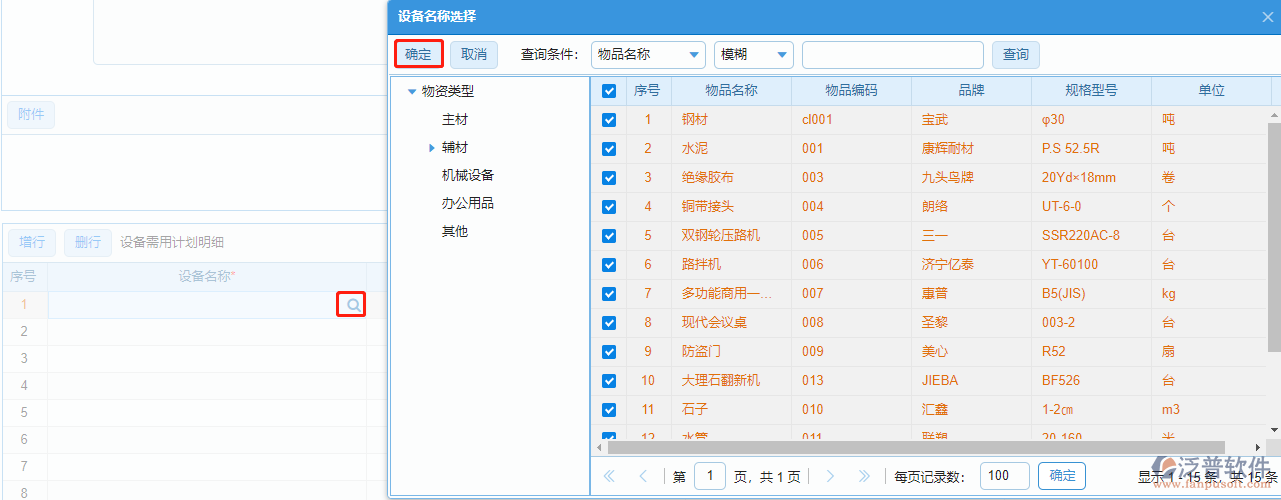Click row 2 in the background plan grid
The width and height of the screenshot is (1281, 500).
click(x=194, y=331)
